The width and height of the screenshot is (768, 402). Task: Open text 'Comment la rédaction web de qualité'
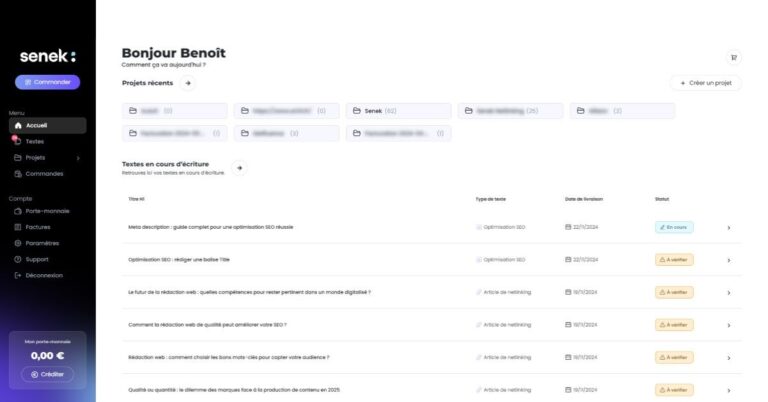click(x=207, y=325)
